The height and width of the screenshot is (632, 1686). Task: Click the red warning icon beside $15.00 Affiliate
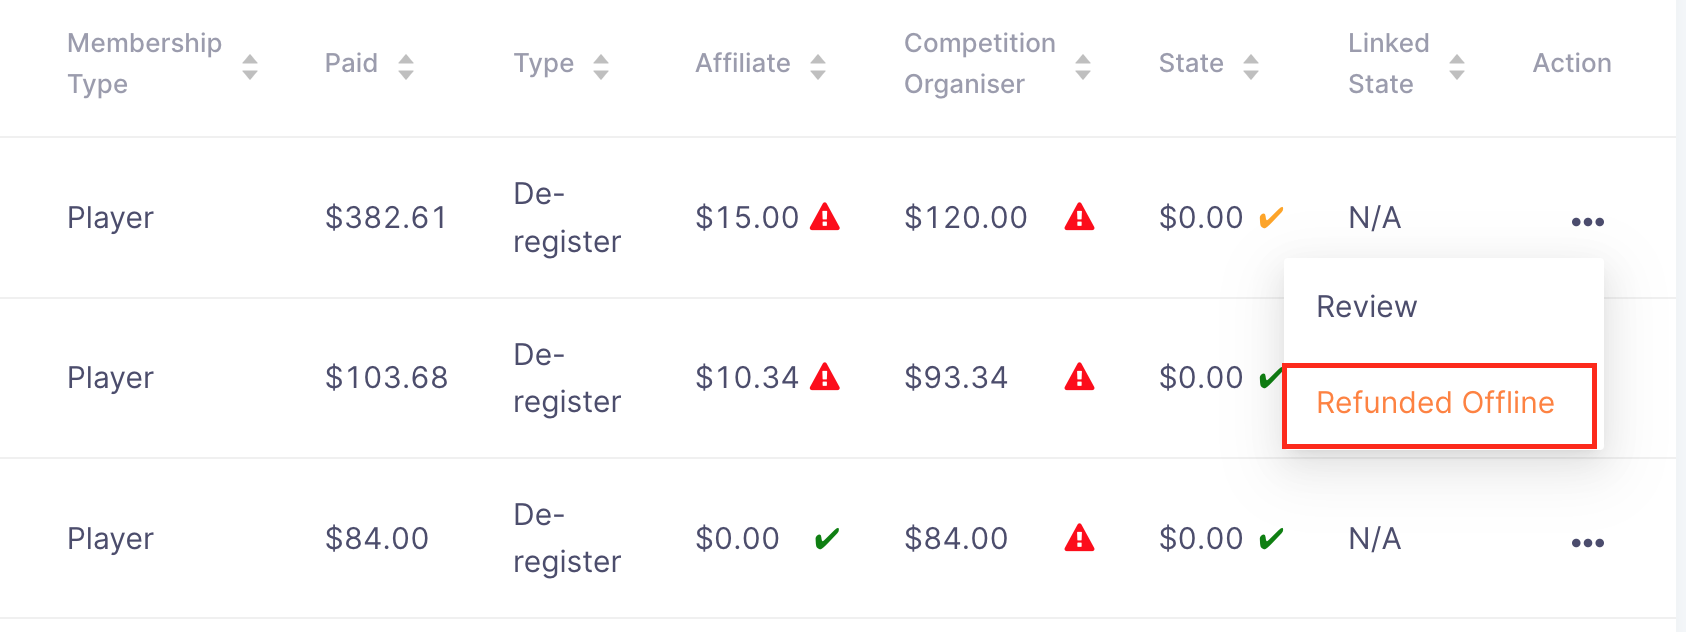(824, 217)
